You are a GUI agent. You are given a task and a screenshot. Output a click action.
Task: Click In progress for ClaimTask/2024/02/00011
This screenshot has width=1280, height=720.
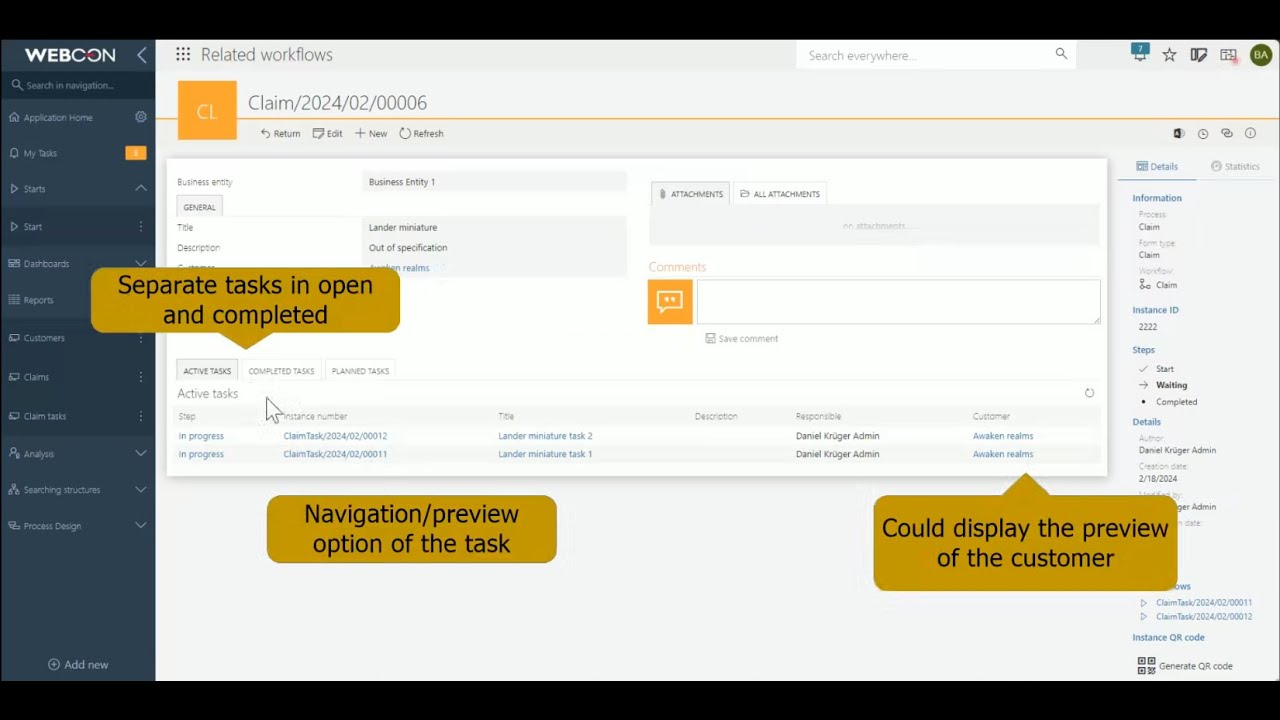point(201,454)
